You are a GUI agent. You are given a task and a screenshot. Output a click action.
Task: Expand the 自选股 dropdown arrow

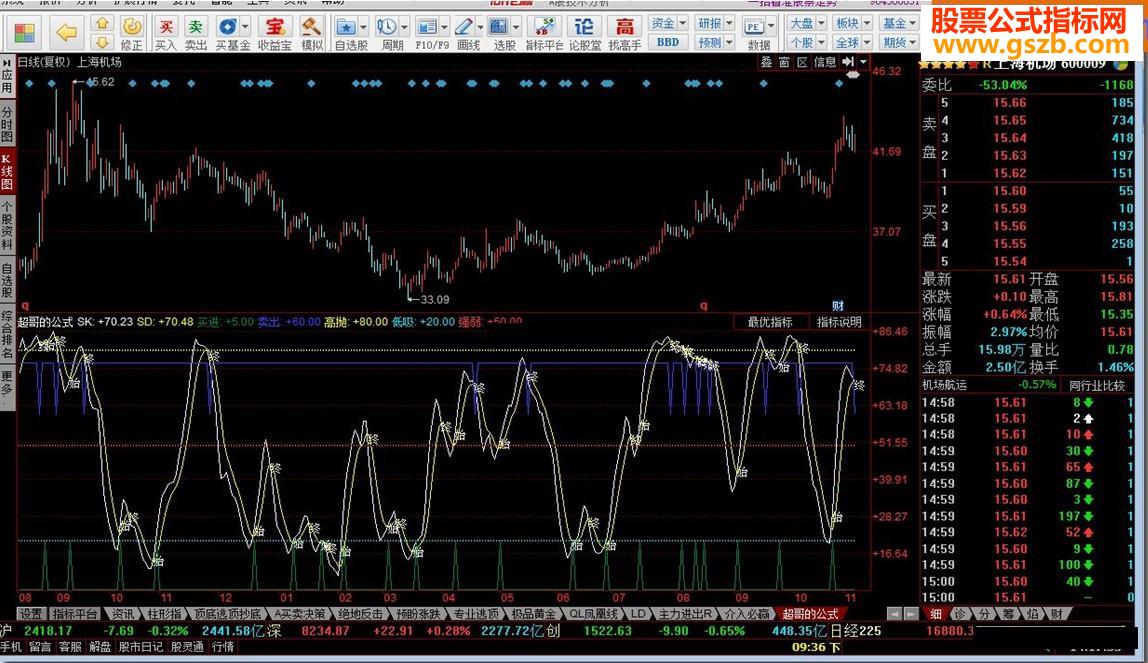363,27
